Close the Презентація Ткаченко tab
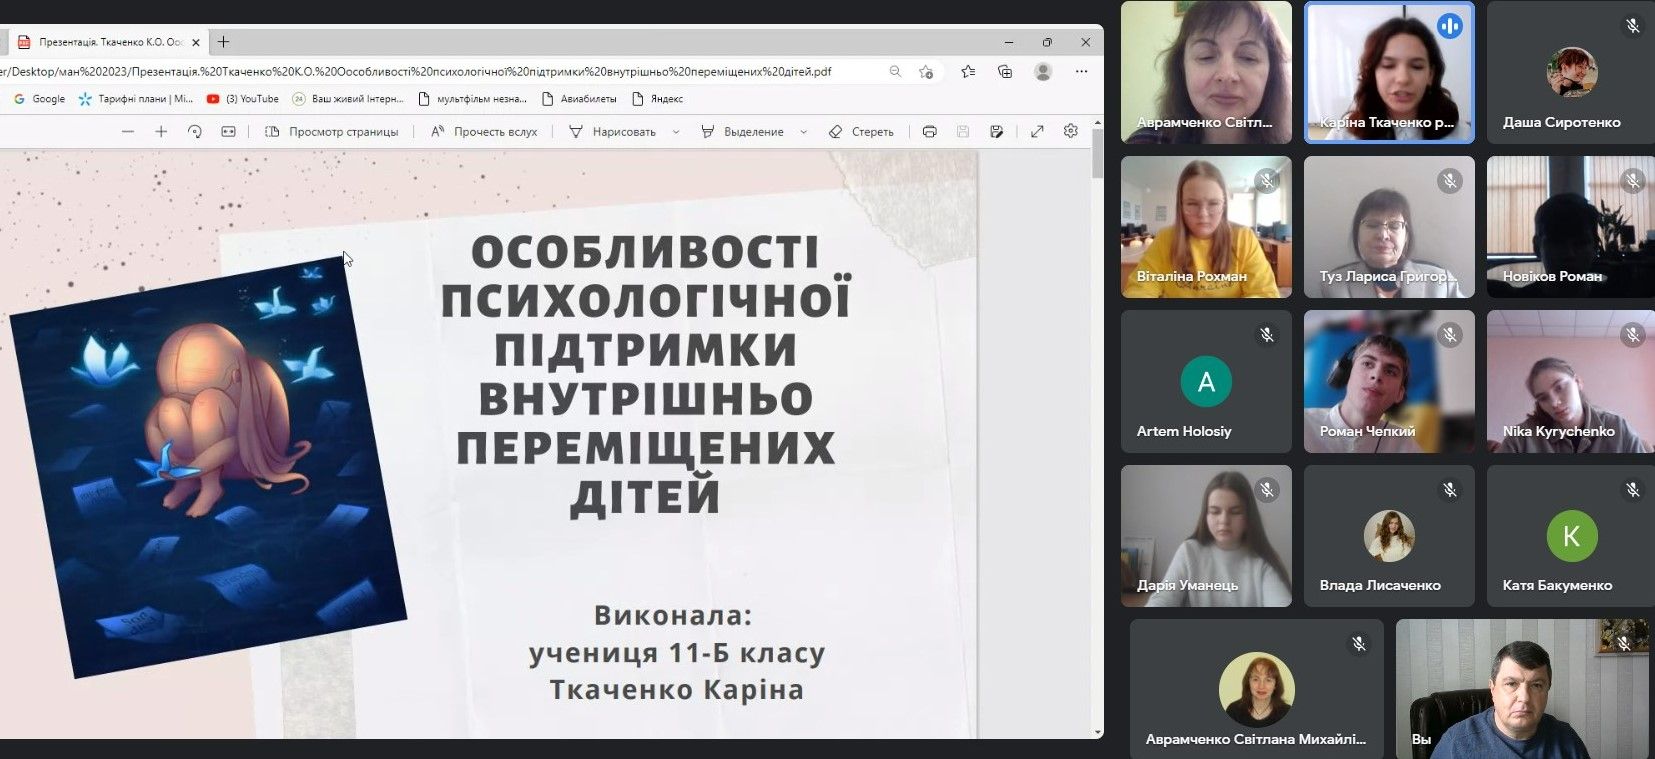This screenshot has width=1655, height=759. pyautogui.click(x=196, y=42)
